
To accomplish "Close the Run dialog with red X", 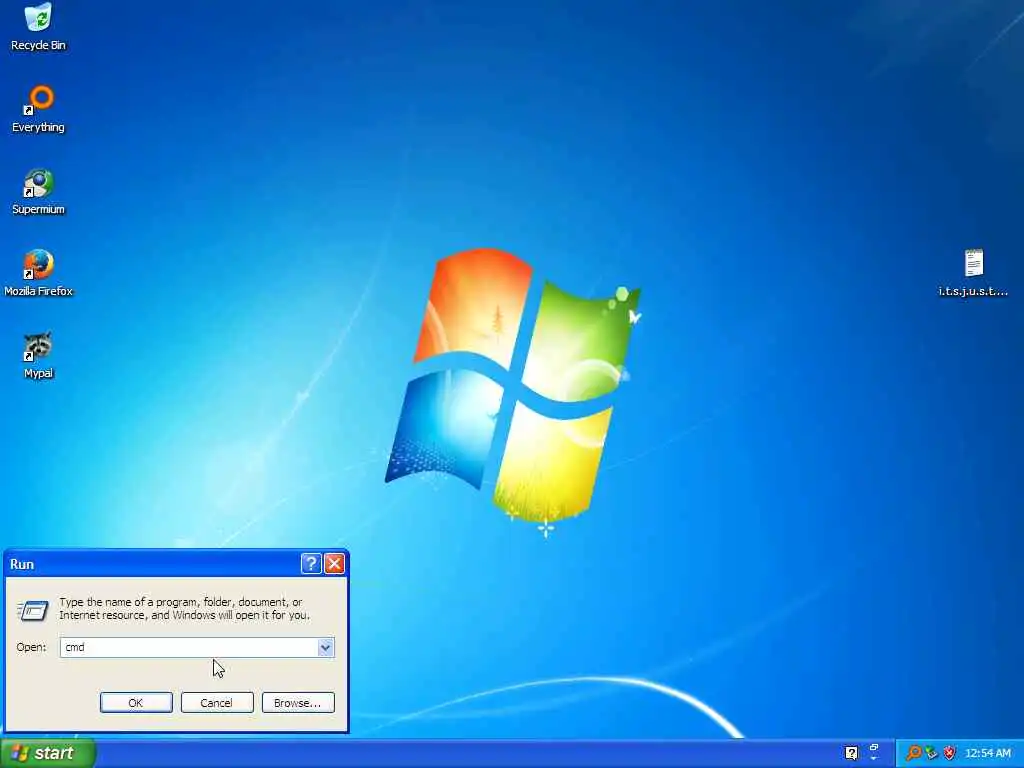I will pos(334,564).
